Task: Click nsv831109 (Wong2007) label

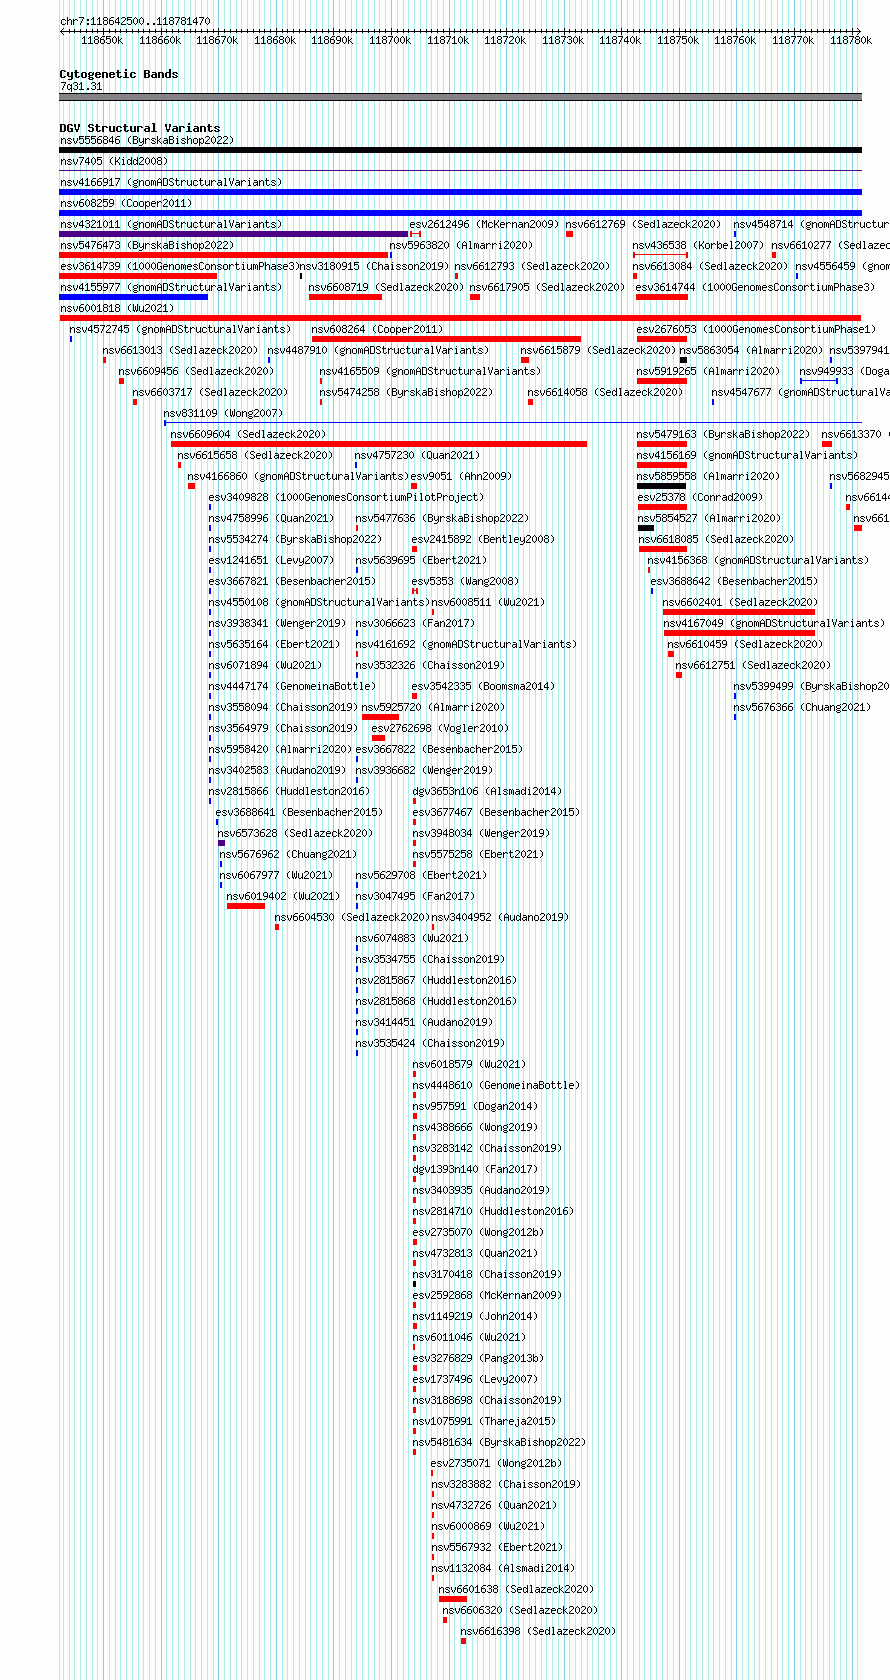Action: tap(223, 413)
